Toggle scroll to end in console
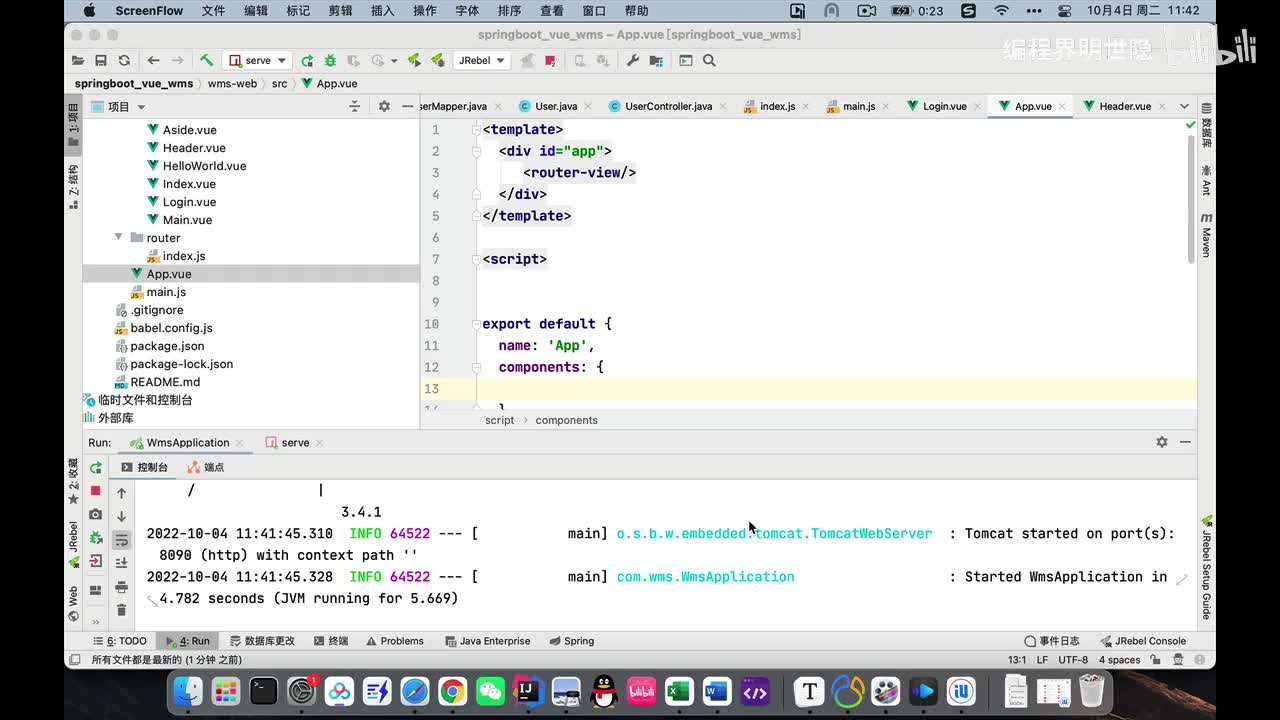Image resolution: width=1280 pixels, height=720 pixels. pos(121,563)
